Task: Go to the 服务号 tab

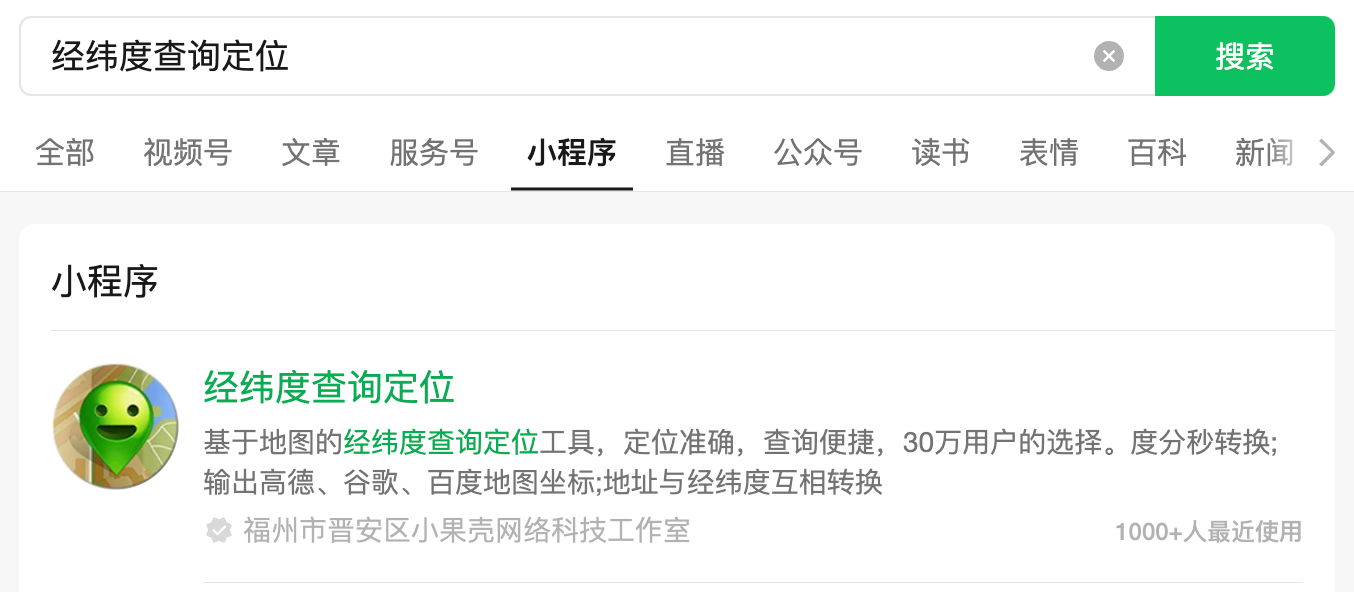Action: click(x=434, y=153)
